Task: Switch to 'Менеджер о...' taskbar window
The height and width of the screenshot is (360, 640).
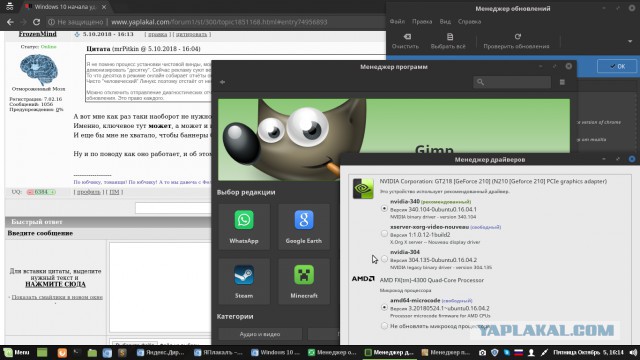Action: point(332,352)
